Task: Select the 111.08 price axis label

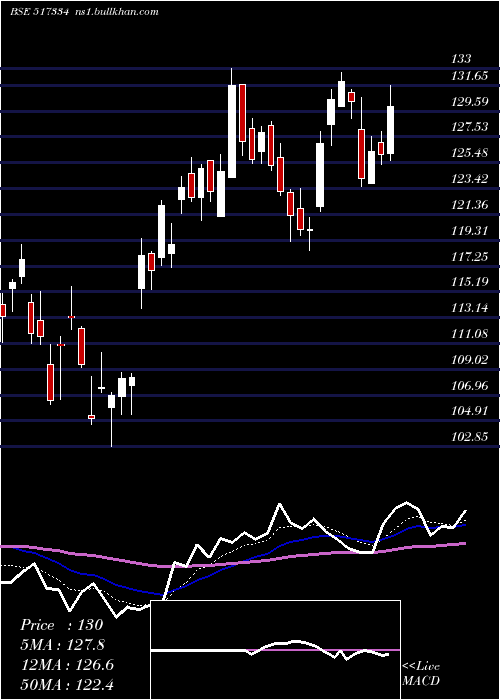Action: [x=470, y=333]
